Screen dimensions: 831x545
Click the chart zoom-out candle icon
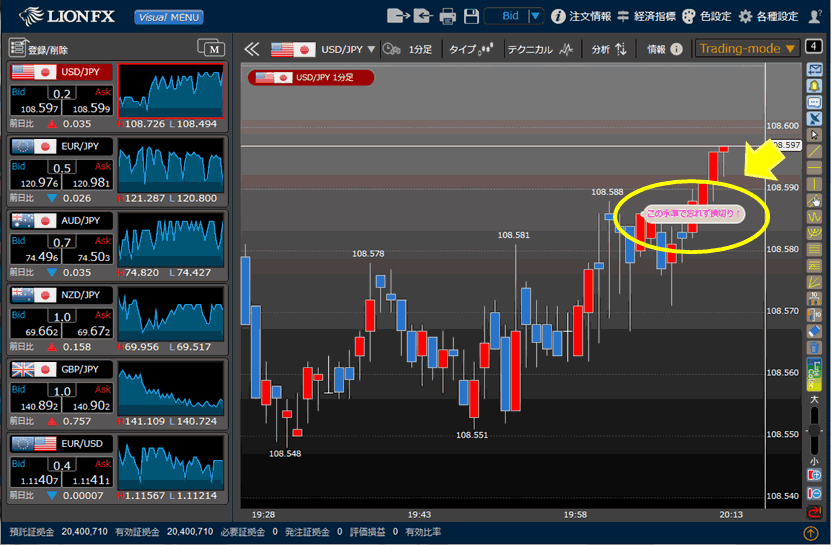(x=814, y=494)
